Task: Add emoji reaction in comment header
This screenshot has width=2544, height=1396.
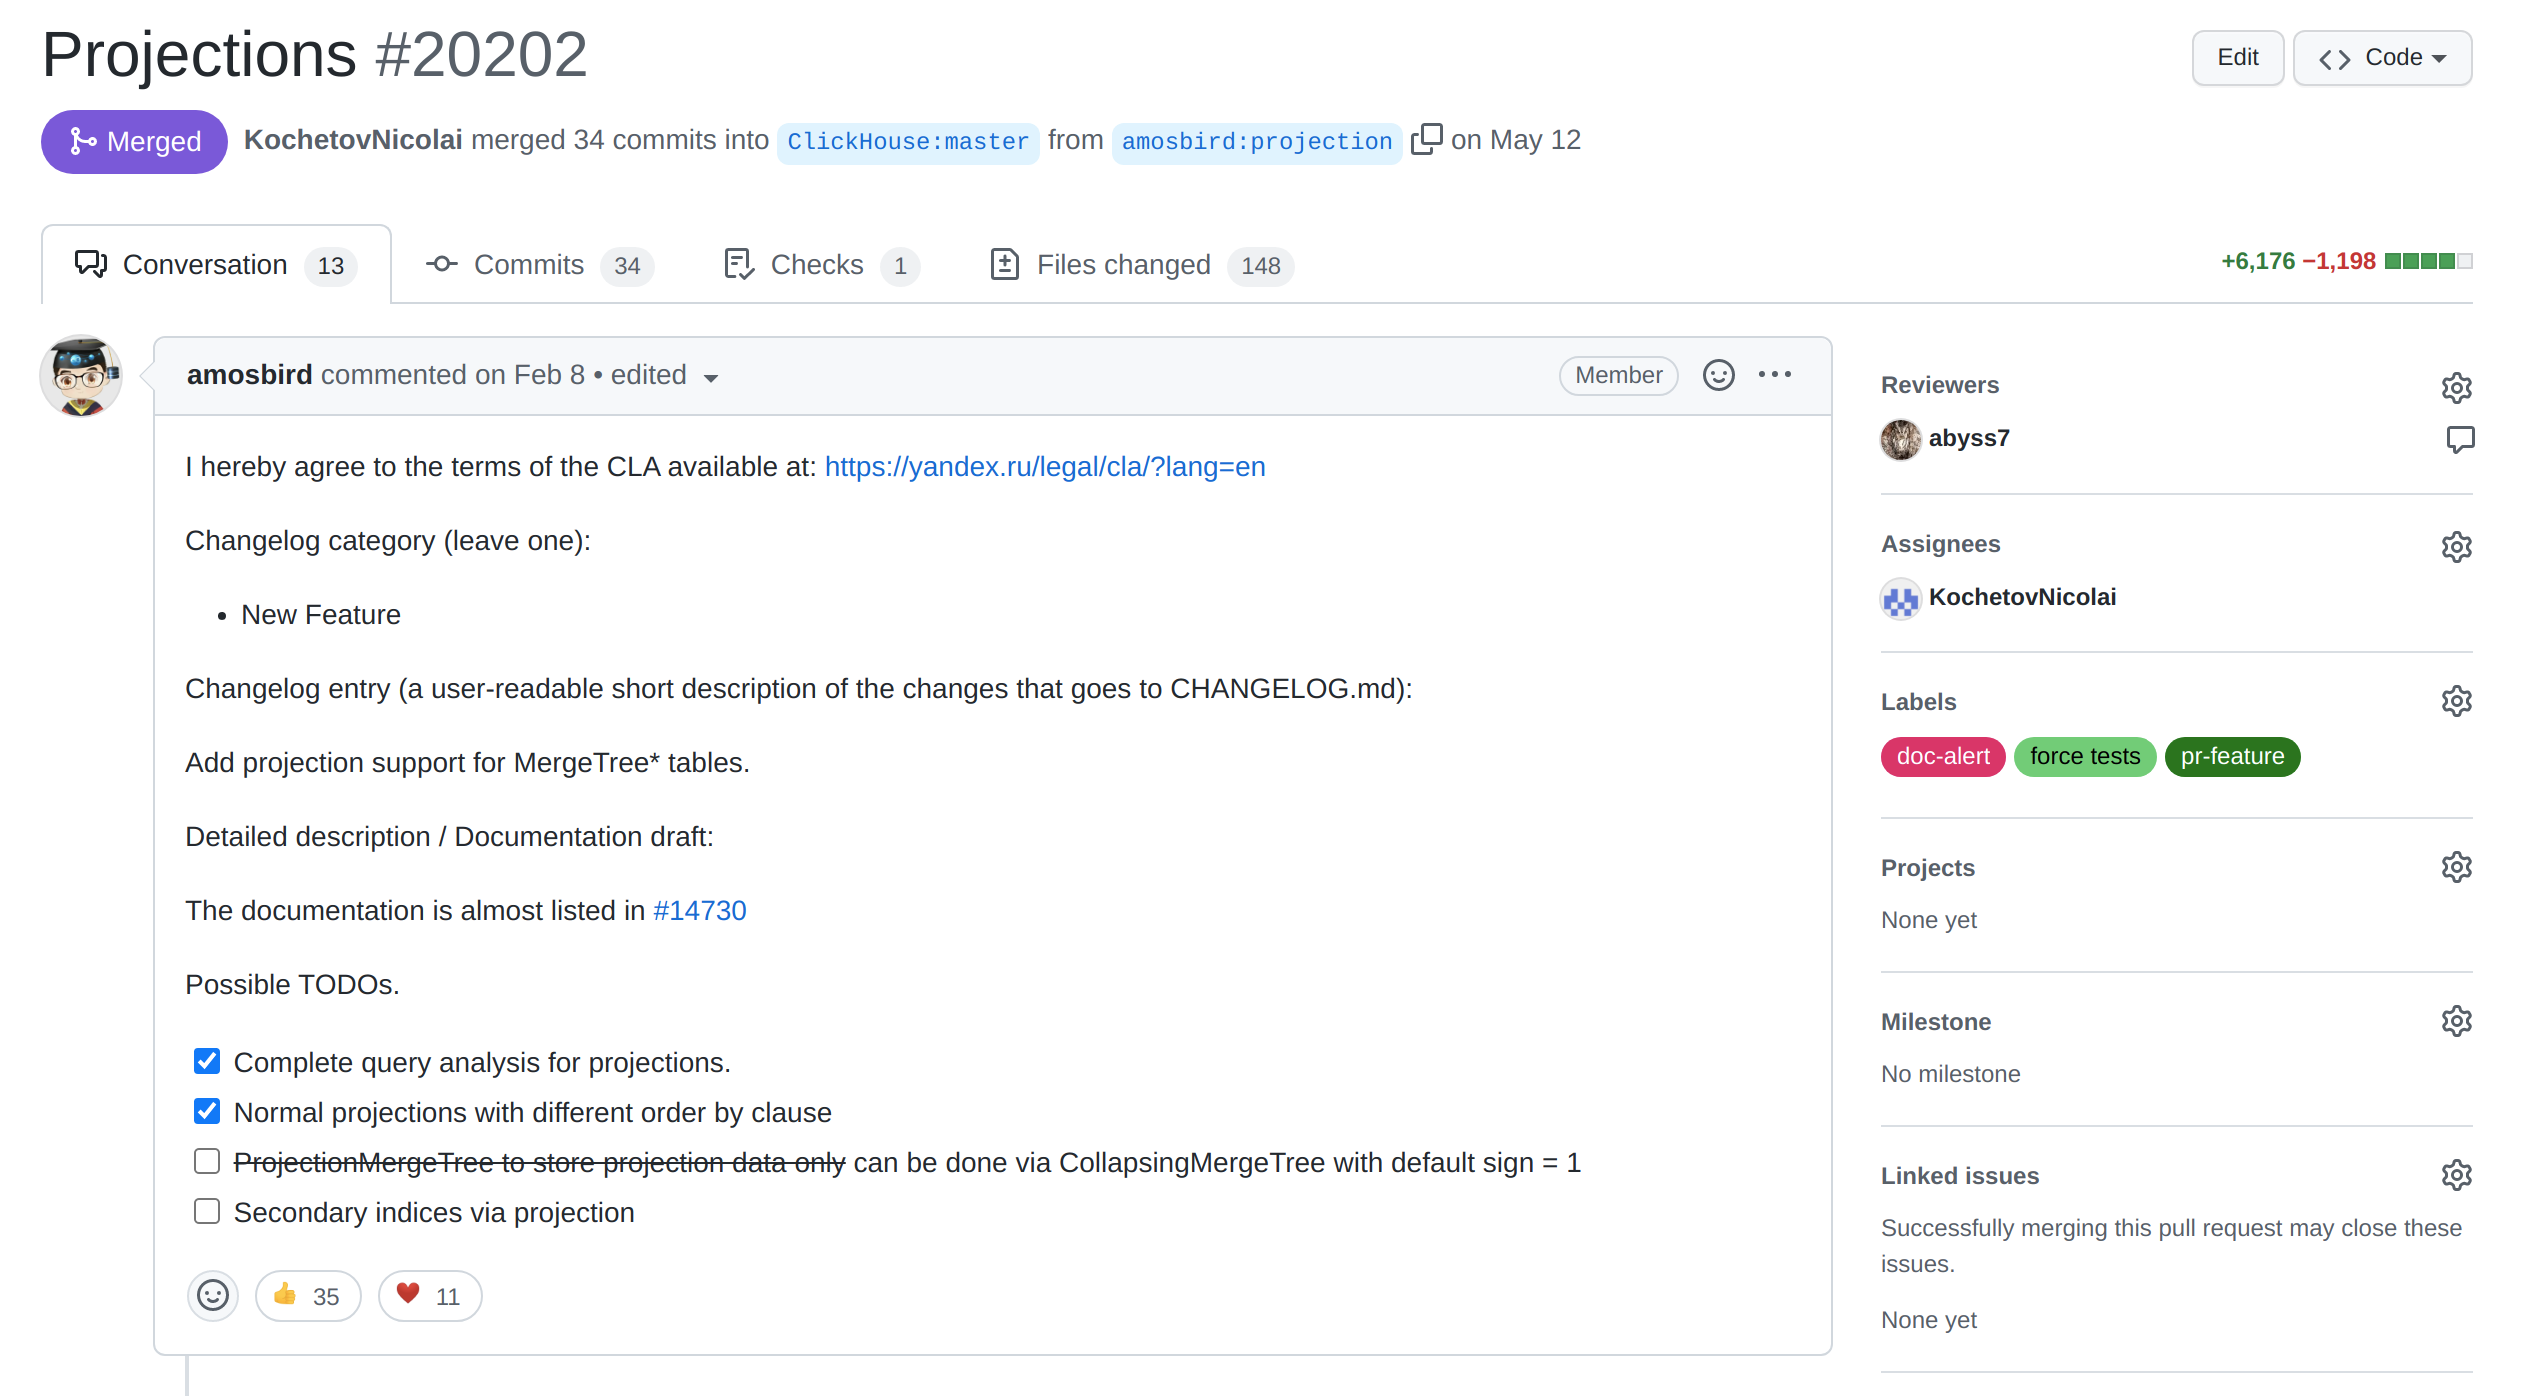Action: click(x=1718, y=375)
